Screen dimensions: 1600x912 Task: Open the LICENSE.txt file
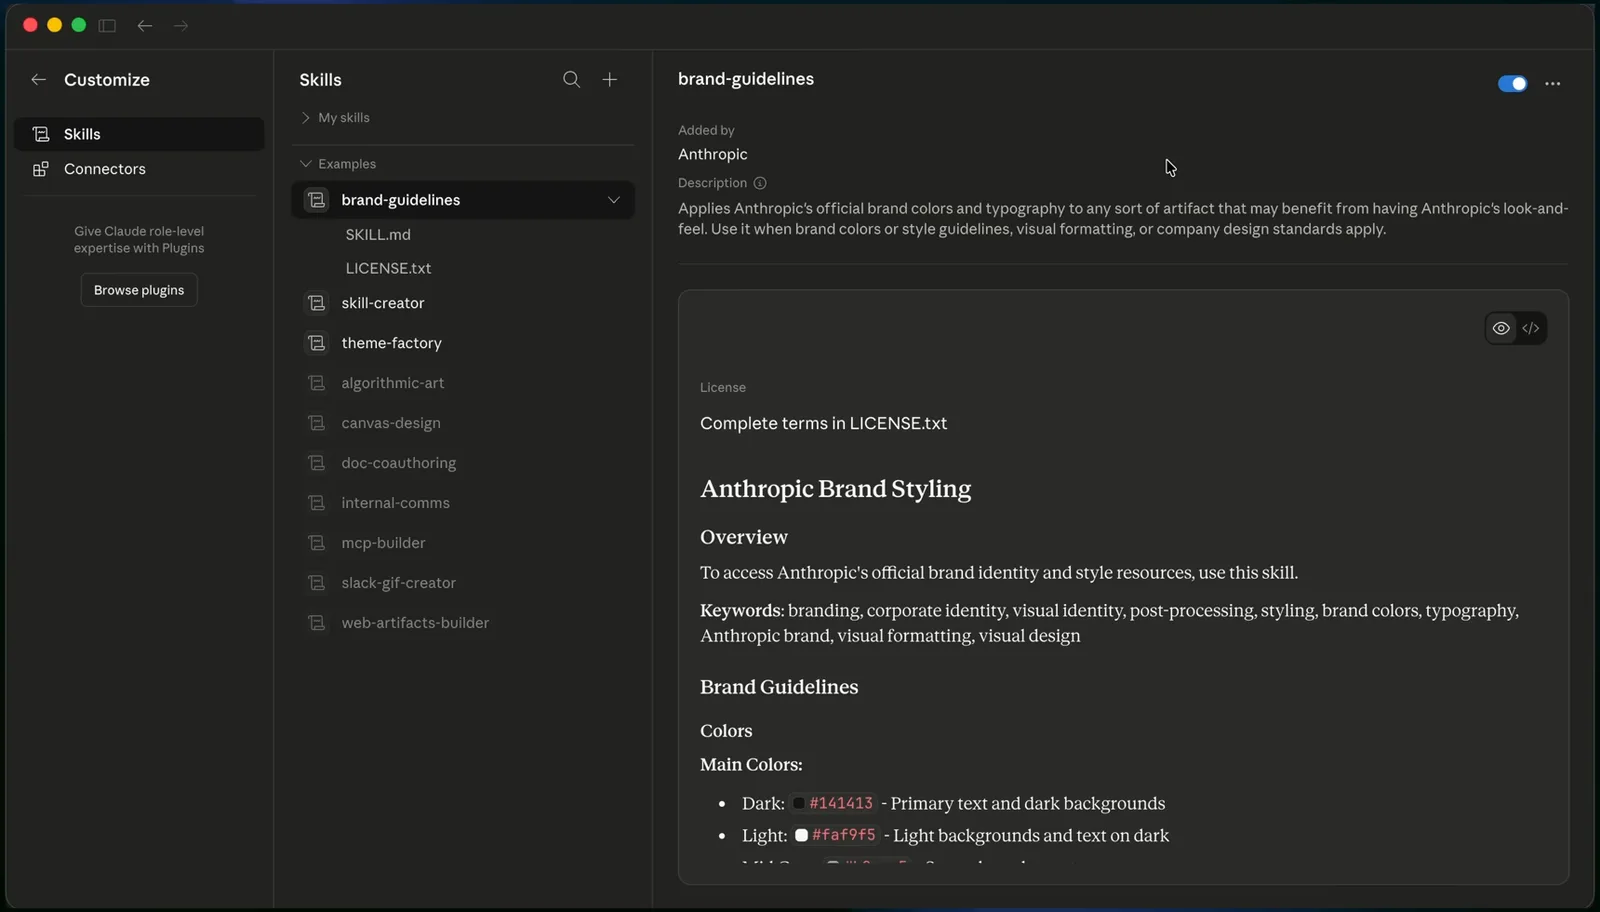(x=388, y=269)
